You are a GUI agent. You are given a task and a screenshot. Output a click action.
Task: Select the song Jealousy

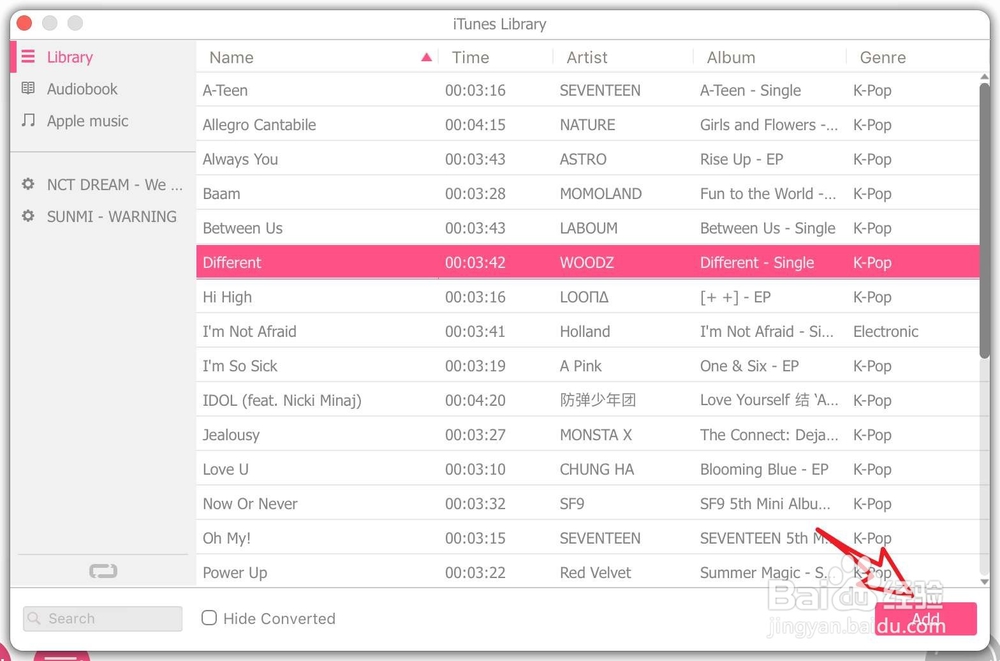[587, 434]
